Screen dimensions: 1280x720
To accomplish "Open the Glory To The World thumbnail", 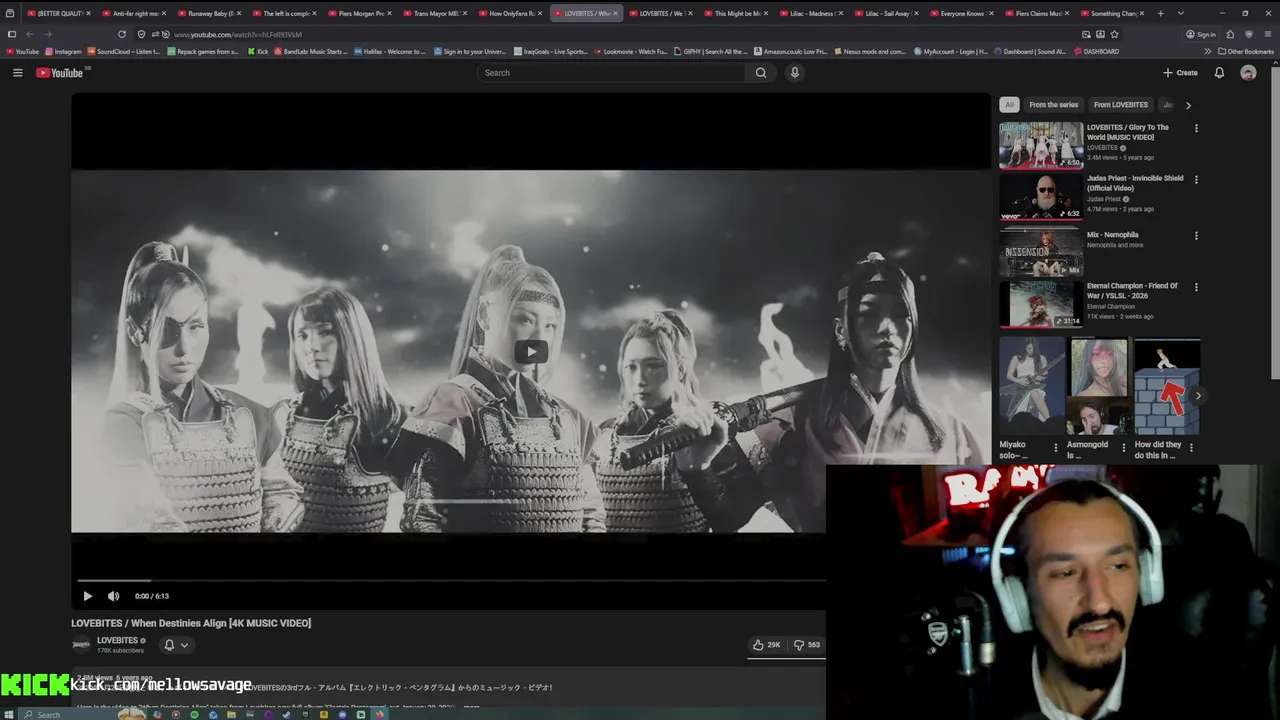I will 1041,145.
